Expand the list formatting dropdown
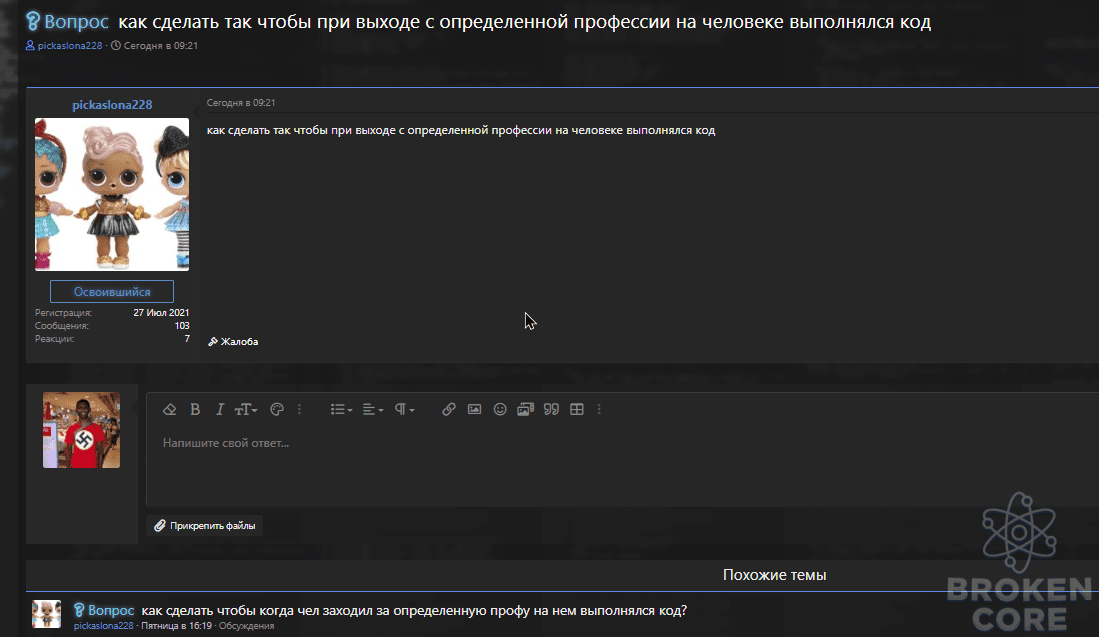Viewport: 1099px width, 637px height. tap(341, 409)
